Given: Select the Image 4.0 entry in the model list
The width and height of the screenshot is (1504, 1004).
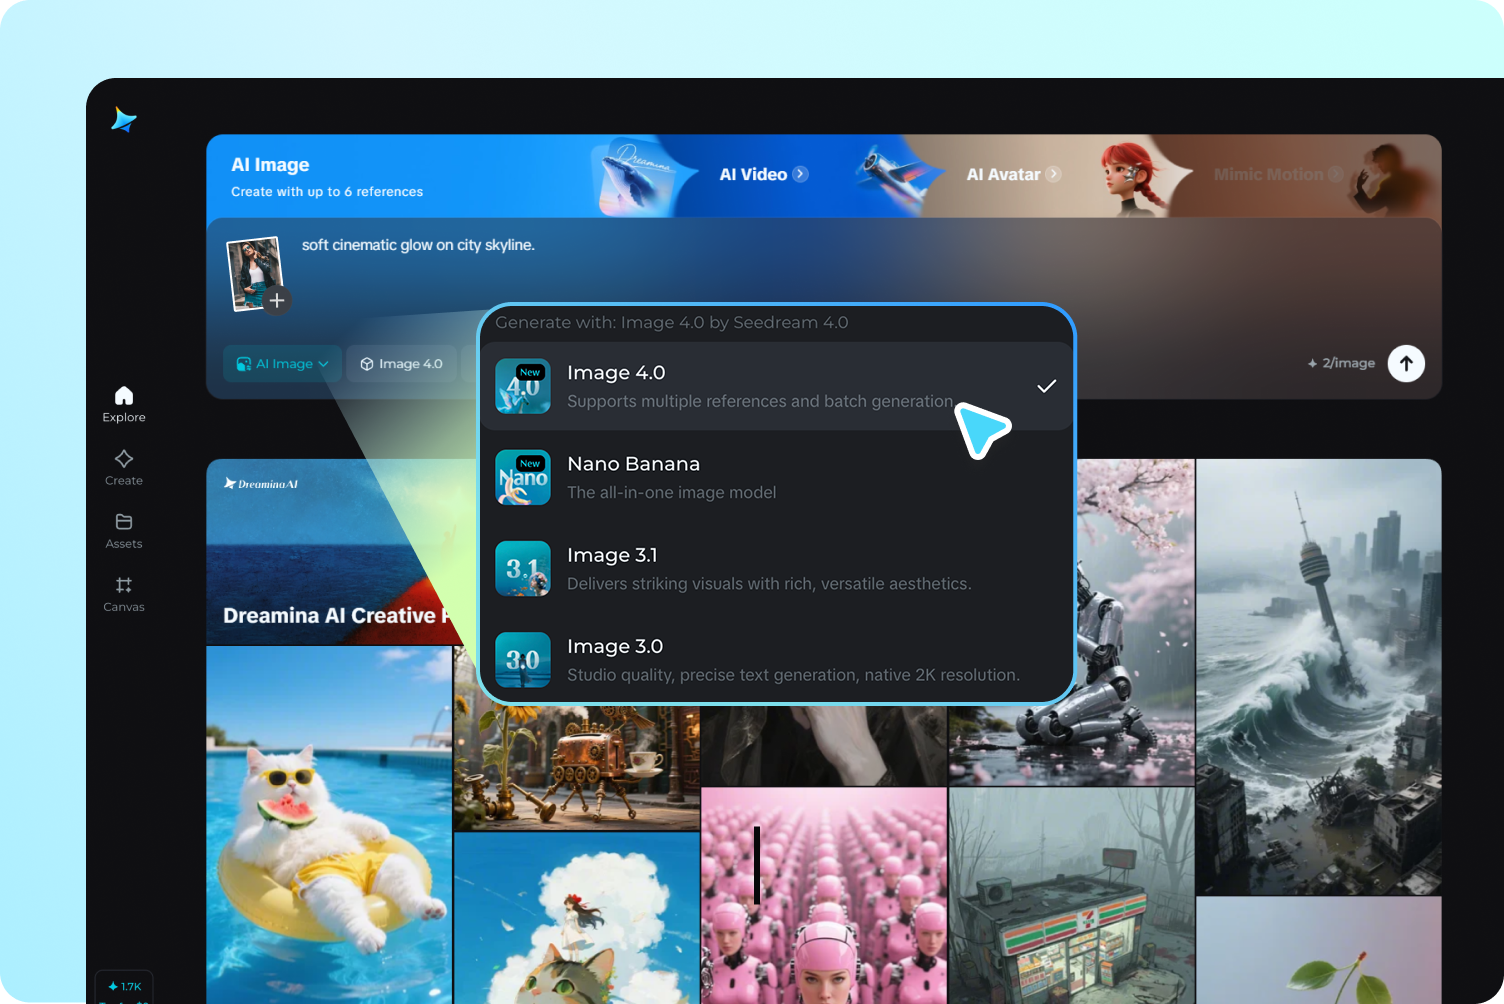Looking at the screenshot, I should (x=776, y=387).
